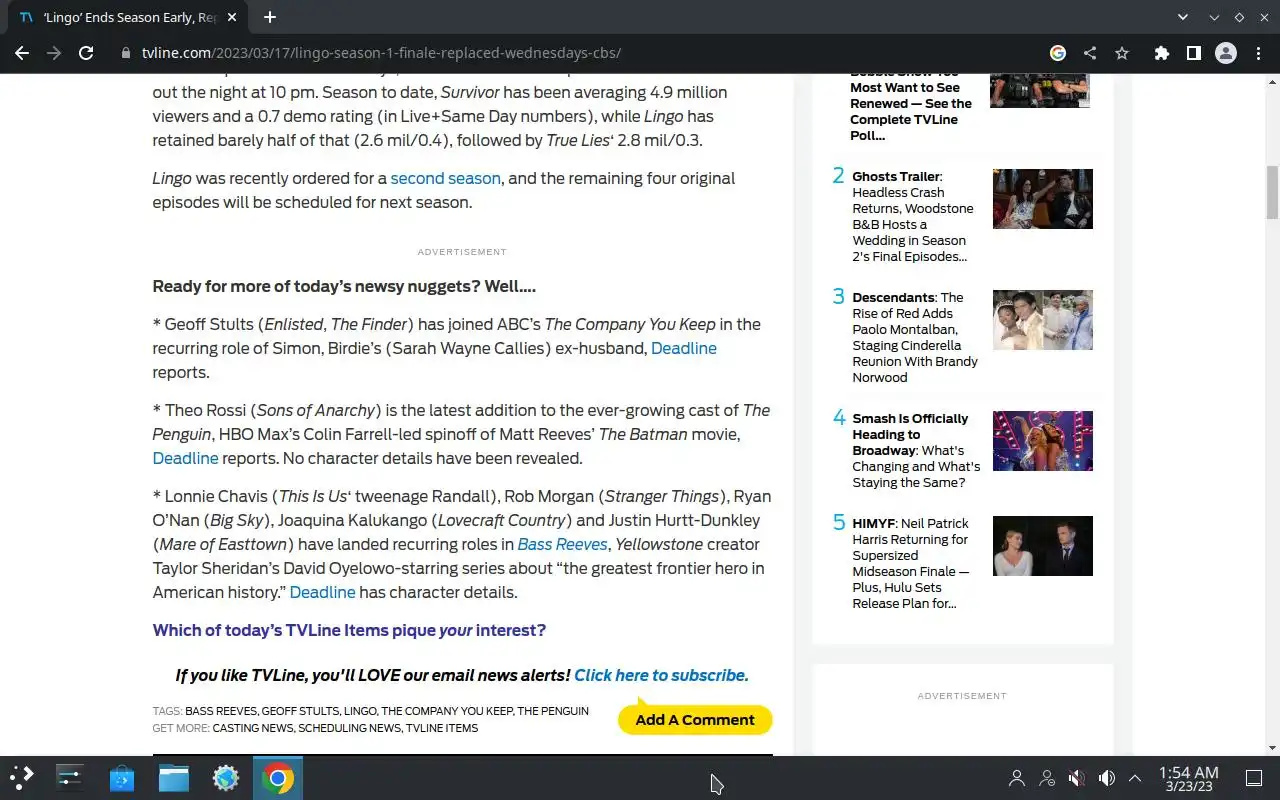The height and width of the screenshot is (800, 1280).
Task: Open the LINGO tag
Action: point(360,711)
